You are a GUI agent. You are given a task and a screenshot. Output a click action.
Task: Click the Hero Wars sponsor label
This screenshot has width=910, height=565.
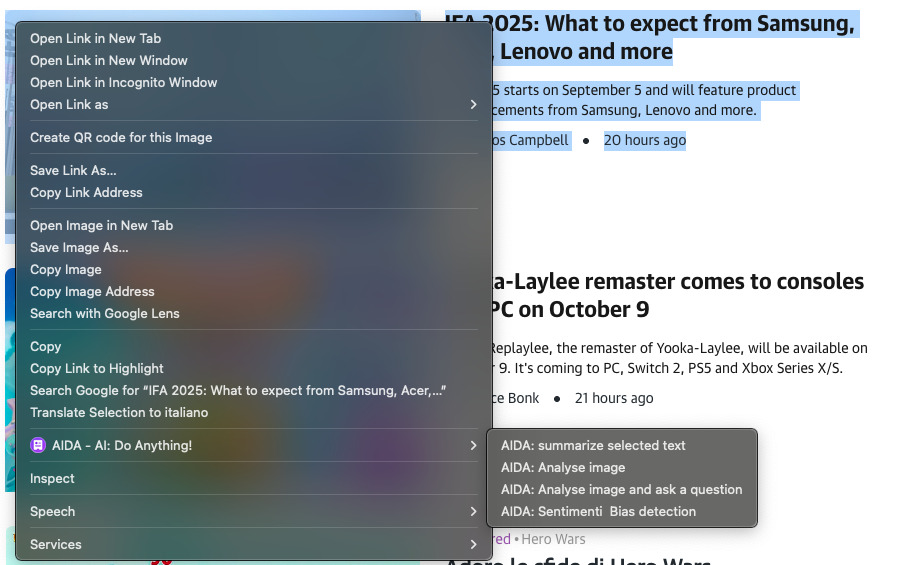point(553,539)
